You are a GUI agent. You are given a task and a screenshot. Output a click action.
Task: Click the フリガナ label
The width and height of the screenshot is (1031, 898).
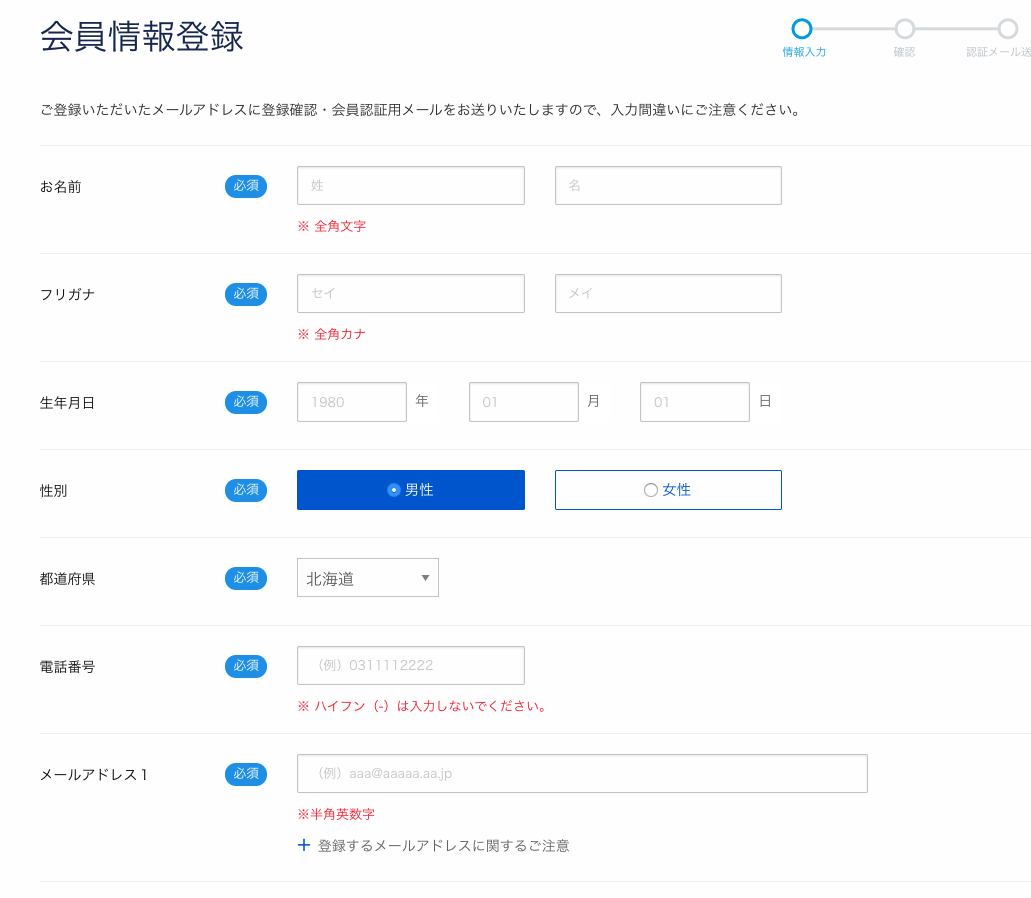click(67, 295)
